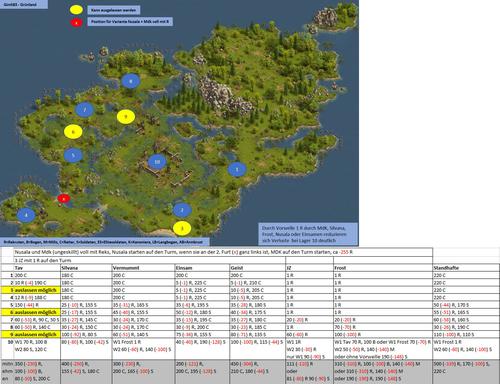Click the 'Durch Vorwelle 1 R' note box
The height and width of the screenshot is (384, 500).
pos(308,234)
